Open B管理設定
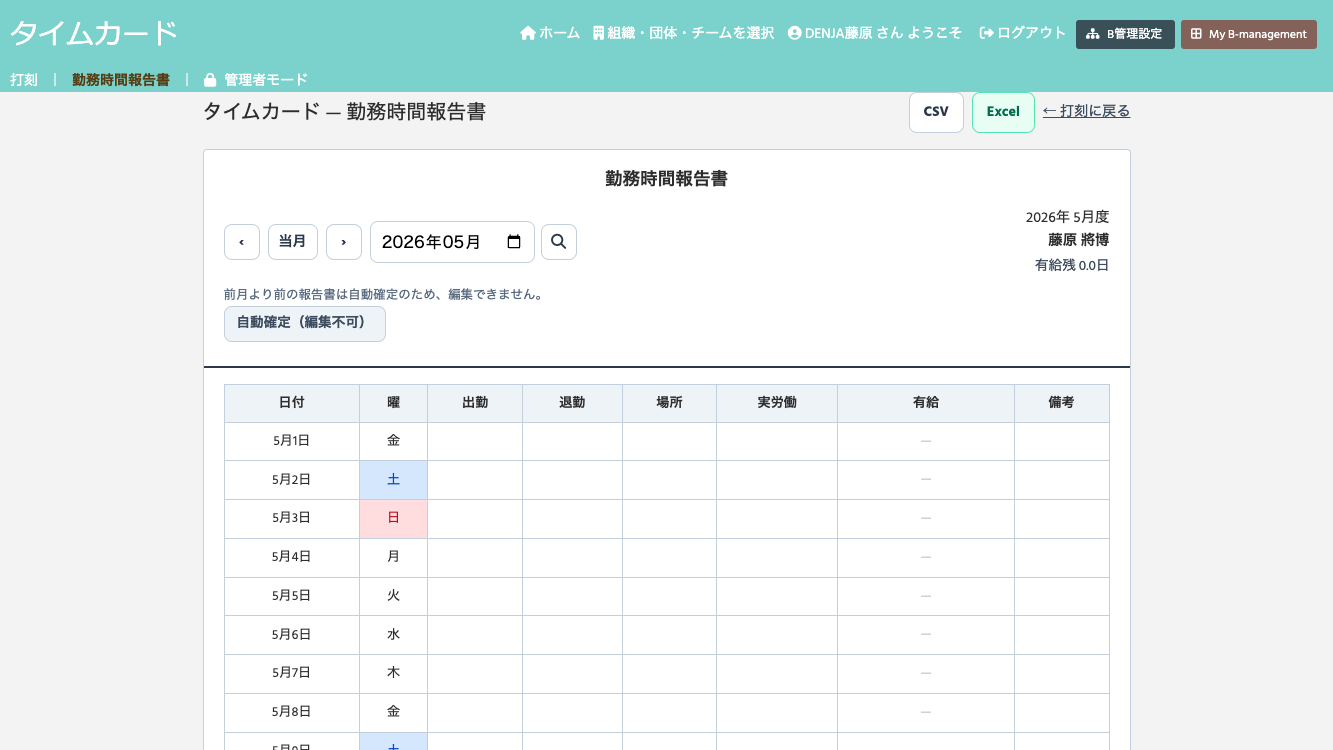The image size is (1333, 750). pos(1125,34)
